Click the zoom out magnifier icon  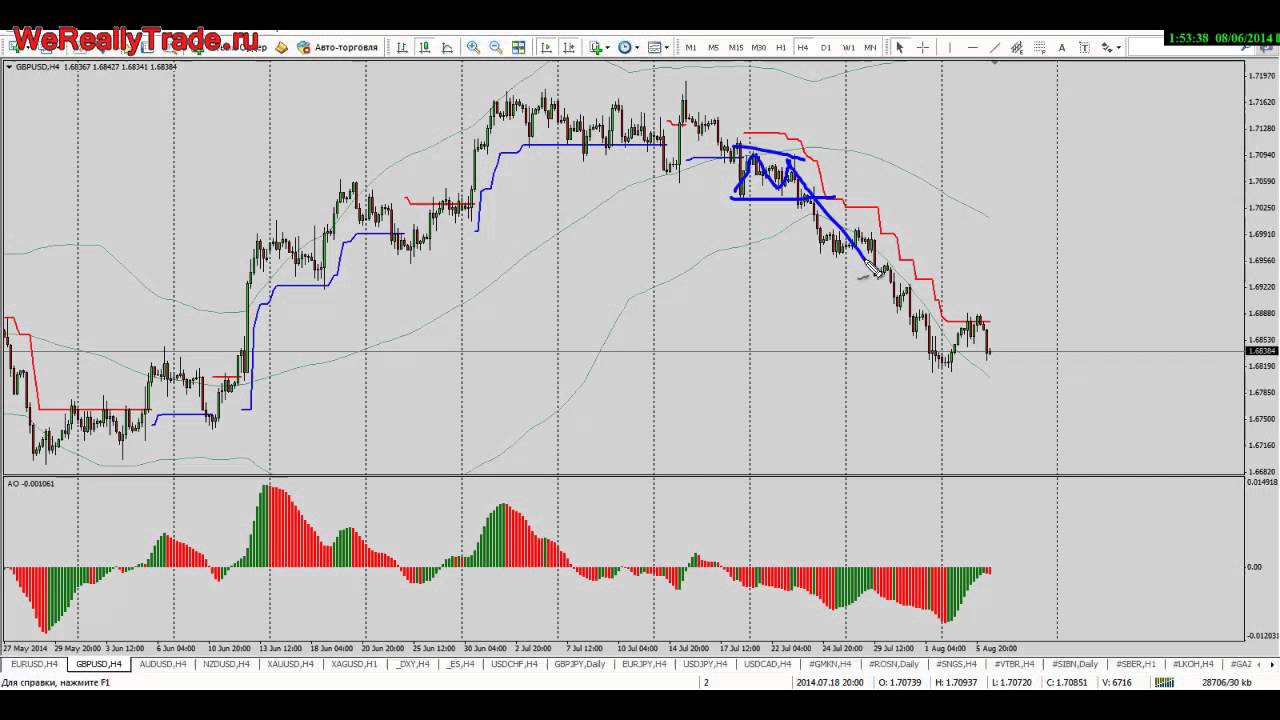coord(495,47)
